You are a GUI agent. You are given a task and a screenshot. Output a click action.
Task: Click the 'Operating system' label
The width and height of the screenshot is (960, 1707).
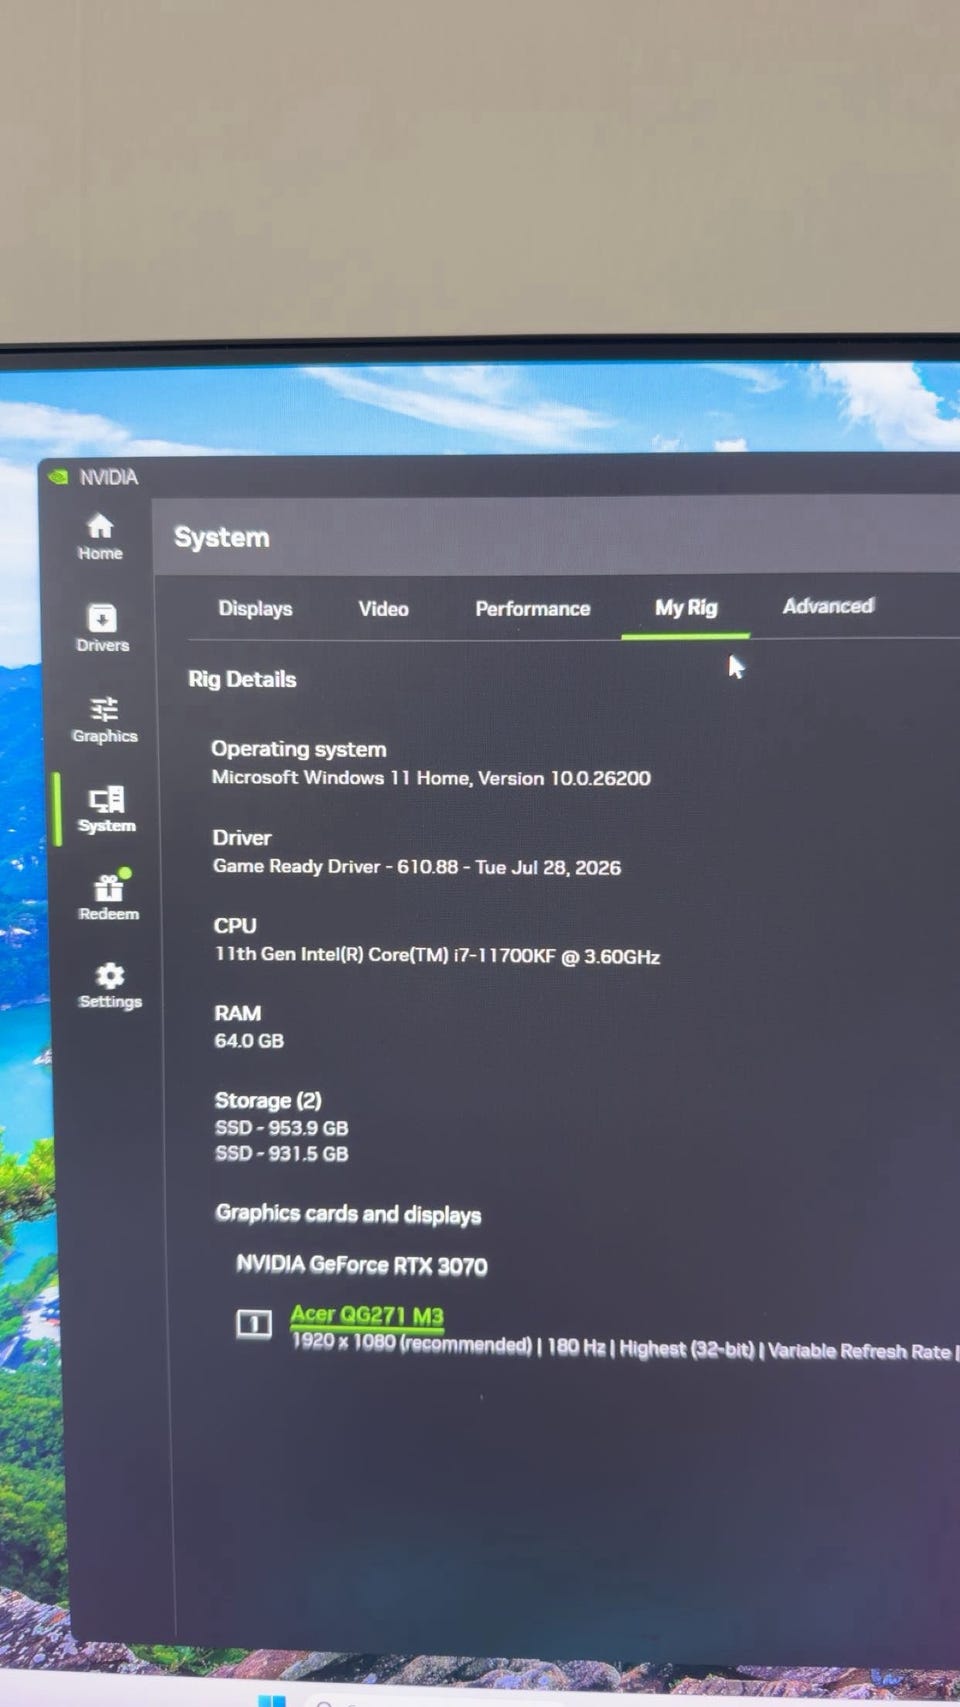click(298, 749)
